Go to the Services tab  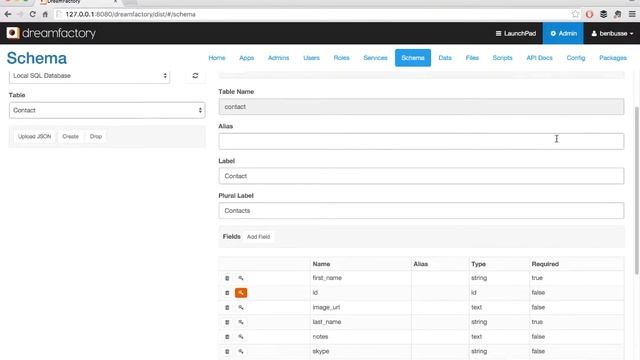coord(375,58)
